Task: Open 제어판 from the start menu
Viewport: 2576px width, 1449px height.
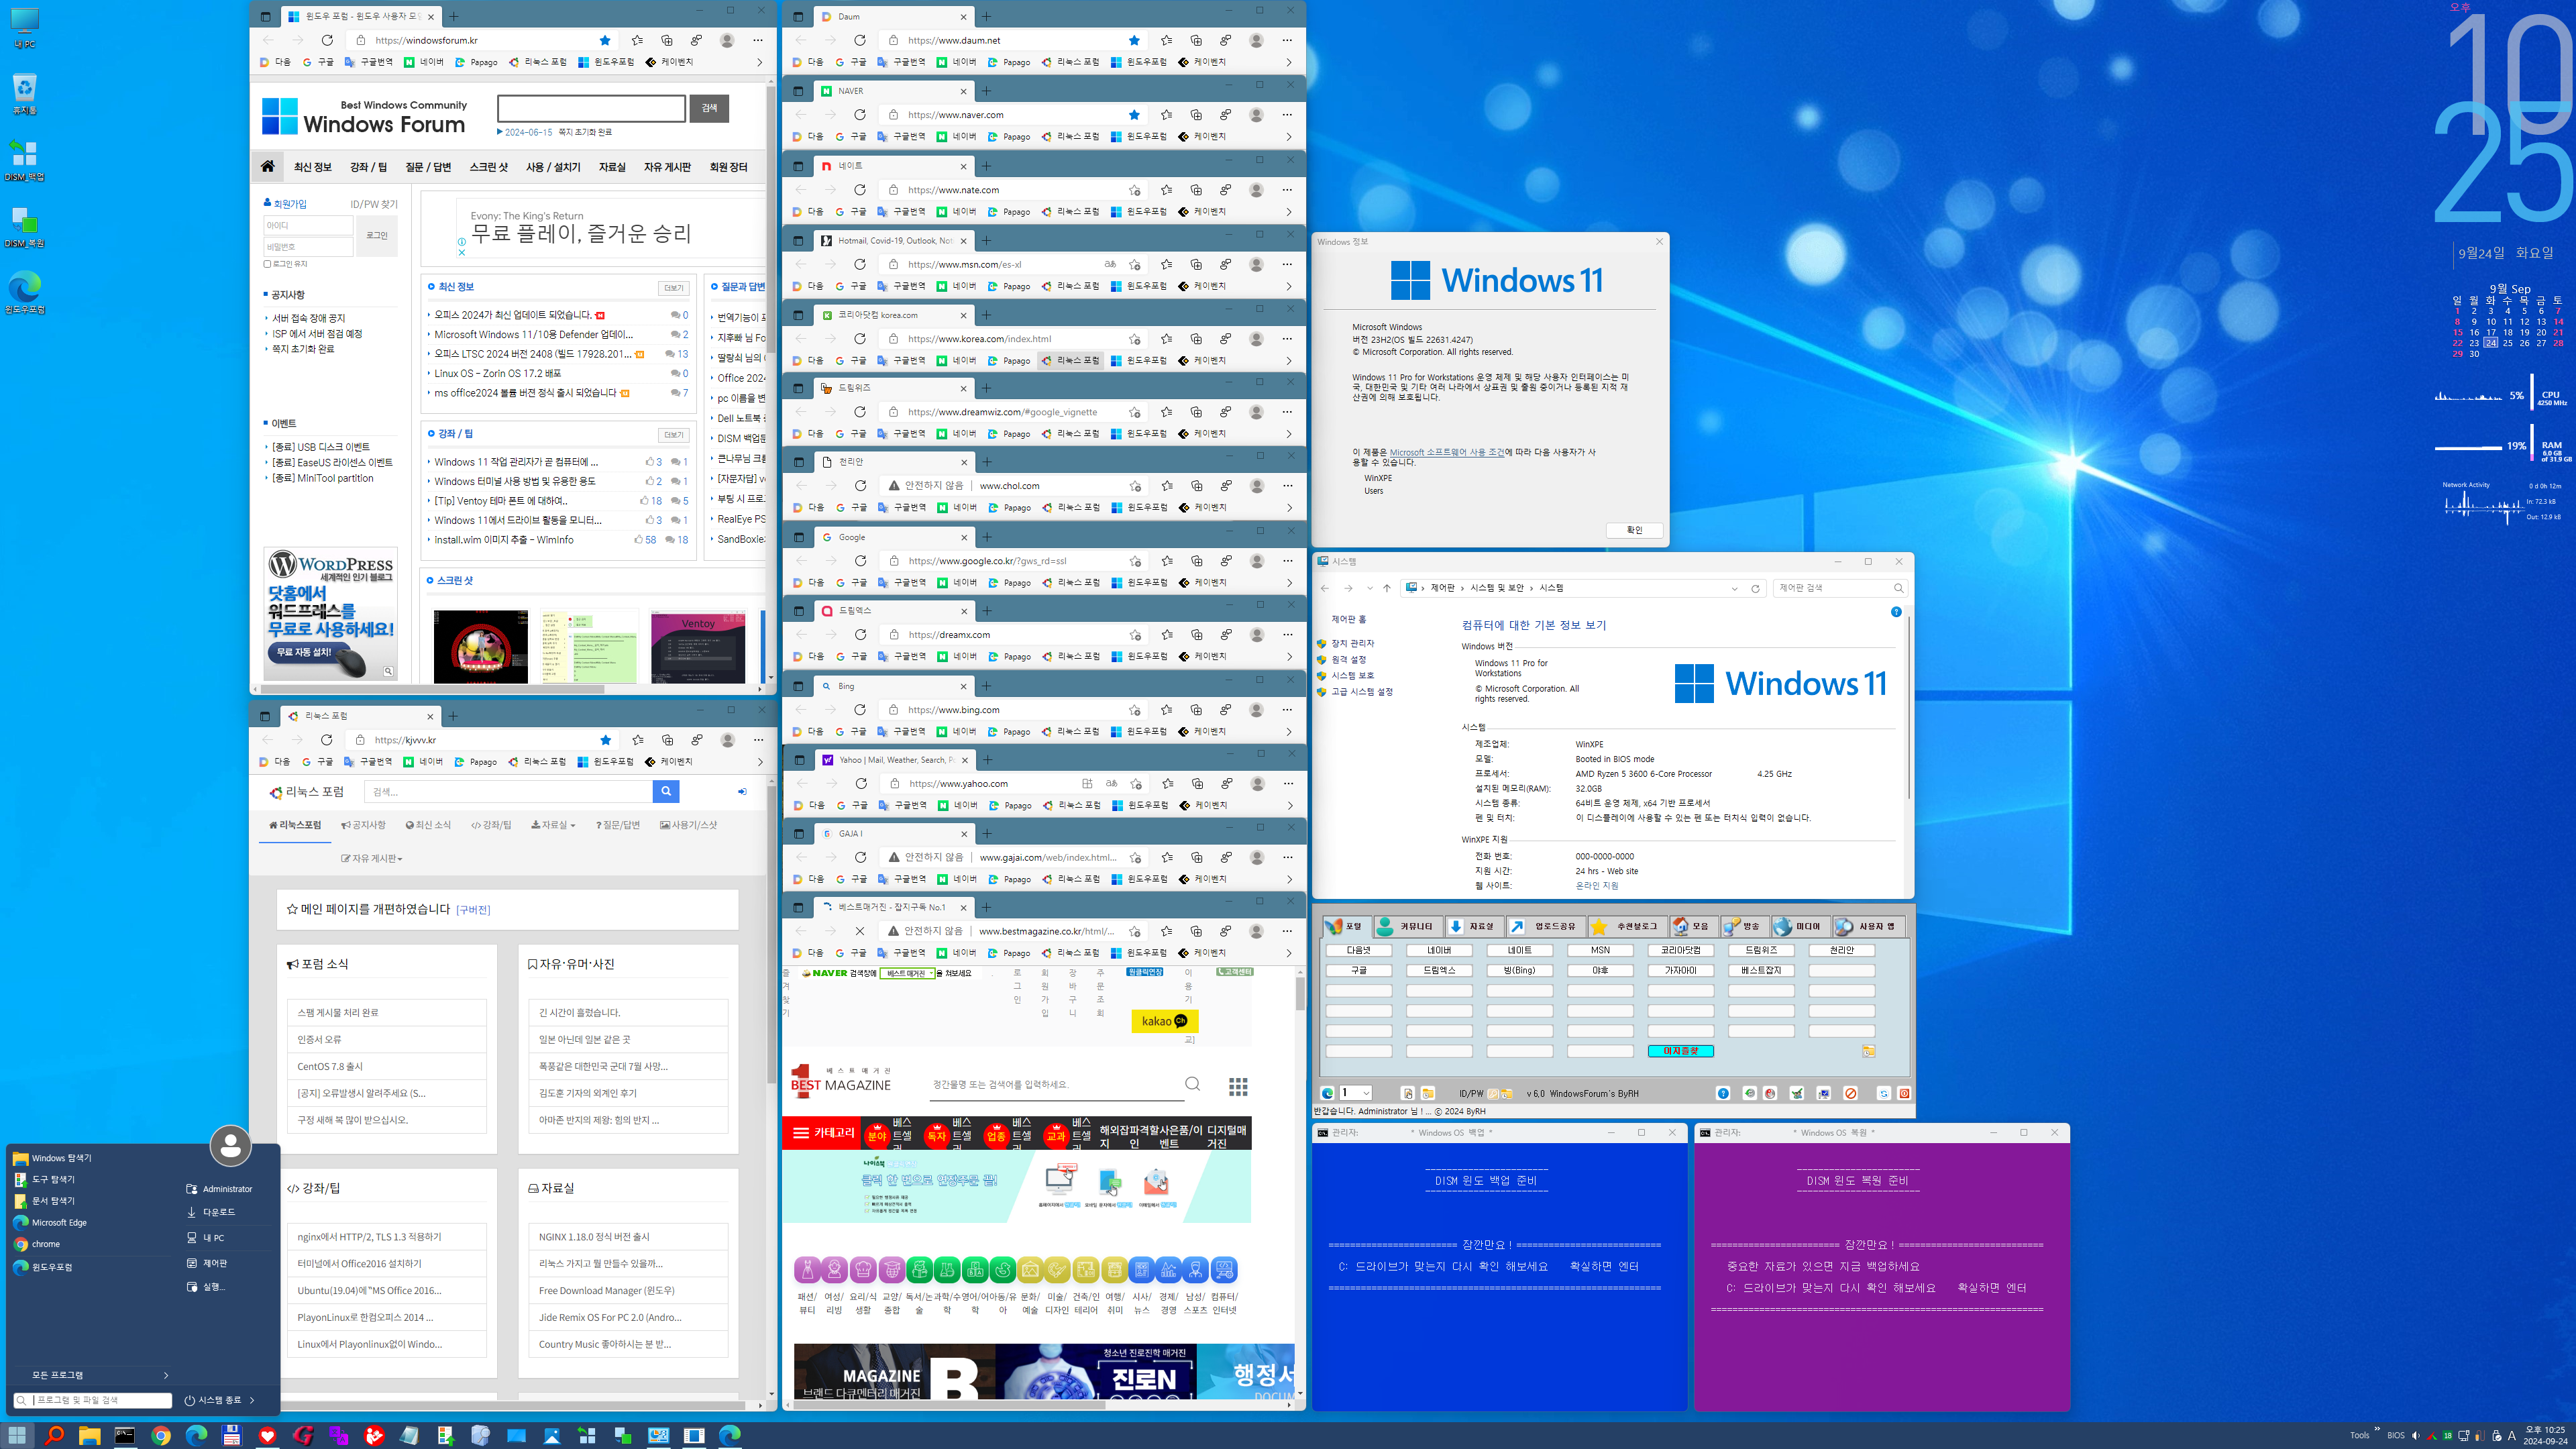Action: pyautogui.click(x=214, y=1263)
